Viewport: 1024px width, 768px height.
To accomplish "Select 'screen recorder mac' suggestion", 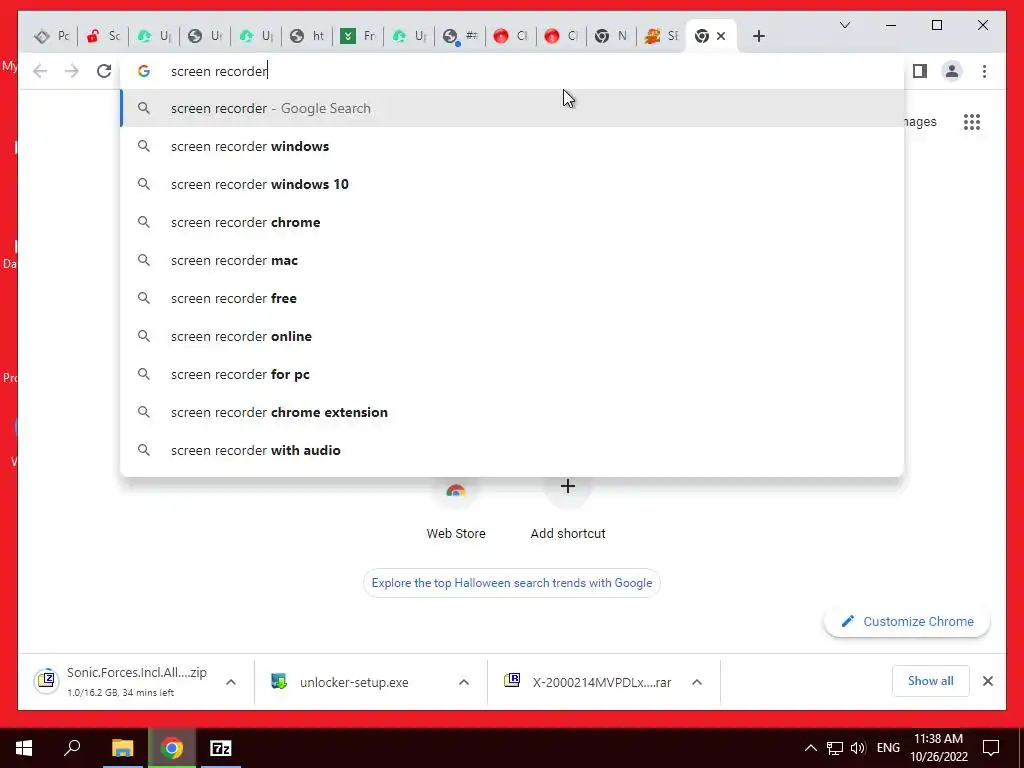I will [512, 260].
